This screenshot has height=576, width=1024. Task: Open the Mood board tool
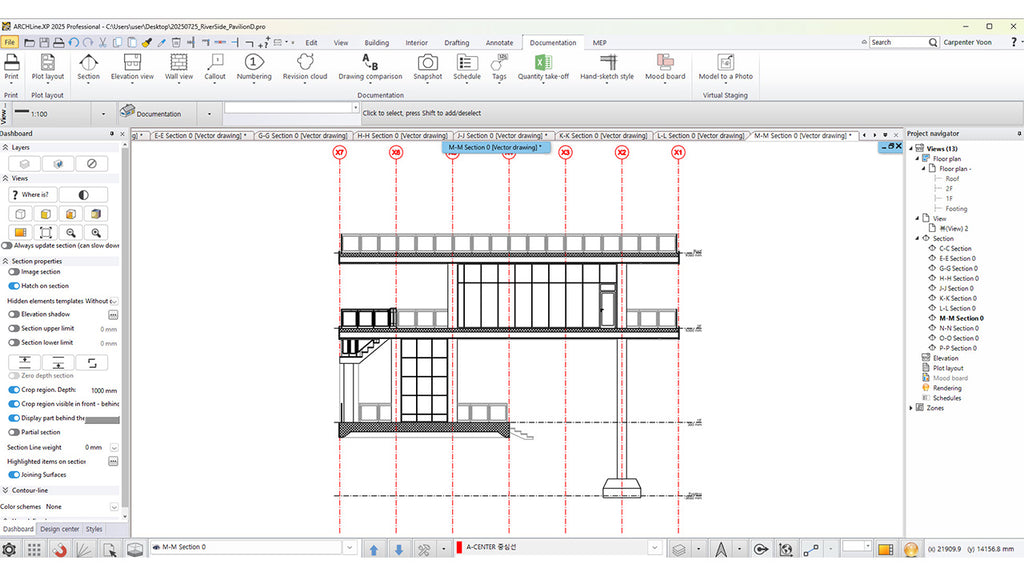pos(665,67)
